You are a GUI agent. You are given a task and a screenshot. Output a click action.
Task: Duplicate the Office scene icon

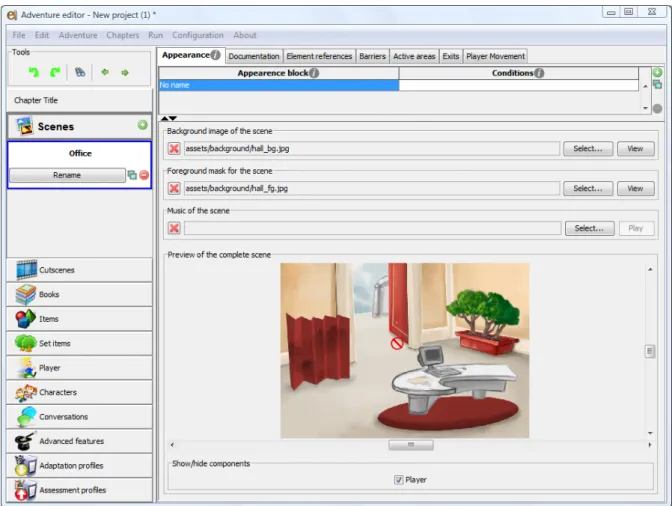[132, 175]
